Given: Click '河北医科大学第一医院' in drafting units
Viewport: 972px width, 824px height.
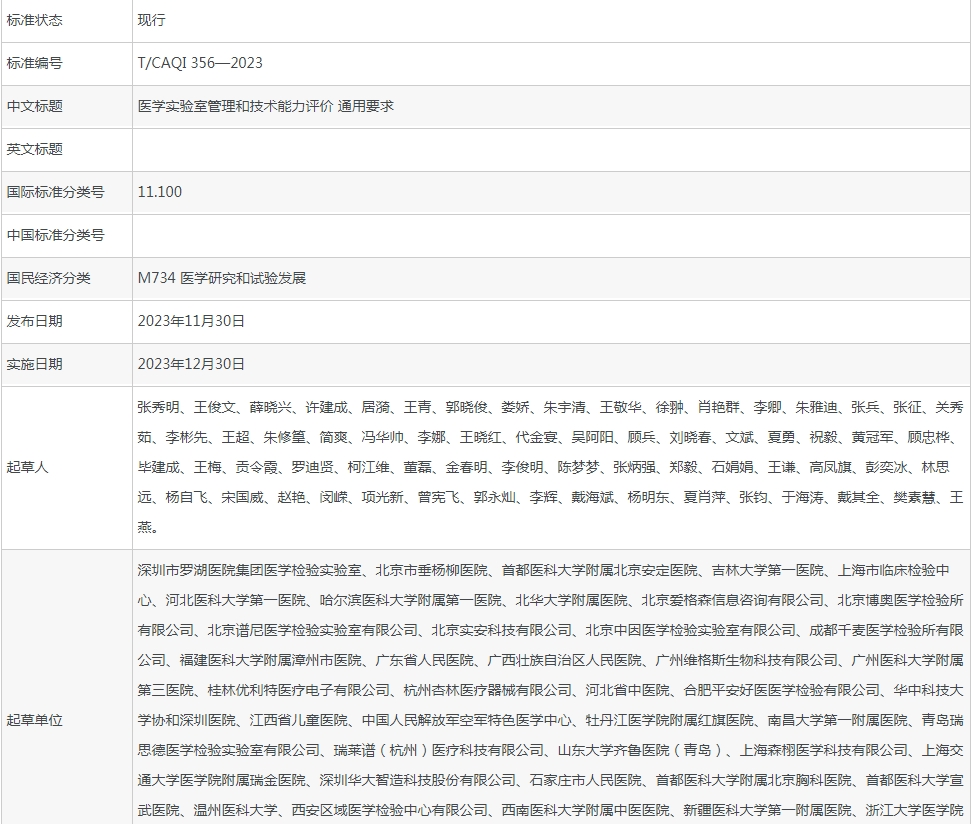Looking at the screenshot, I should point(236,600).
